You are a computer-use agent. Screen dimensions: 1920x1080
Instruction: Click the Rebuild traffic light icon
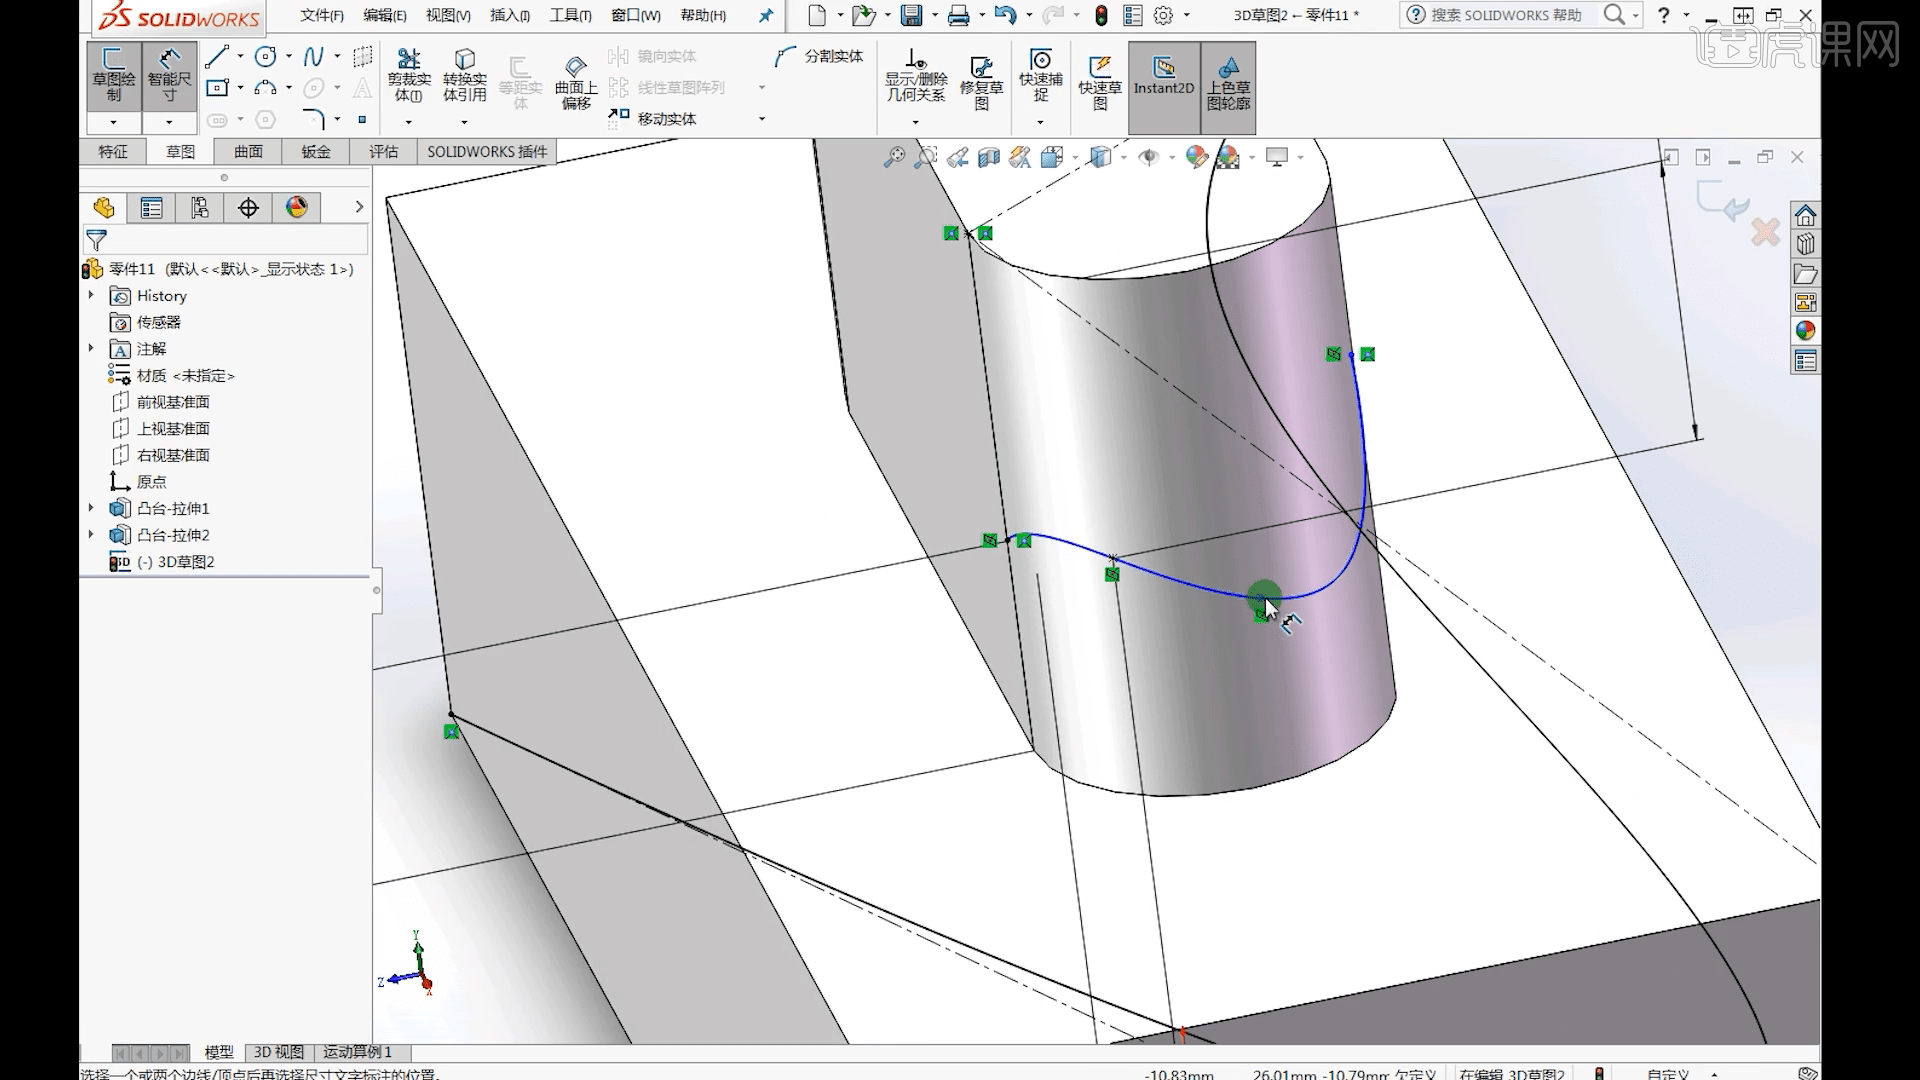click(x=1101, y=15)
